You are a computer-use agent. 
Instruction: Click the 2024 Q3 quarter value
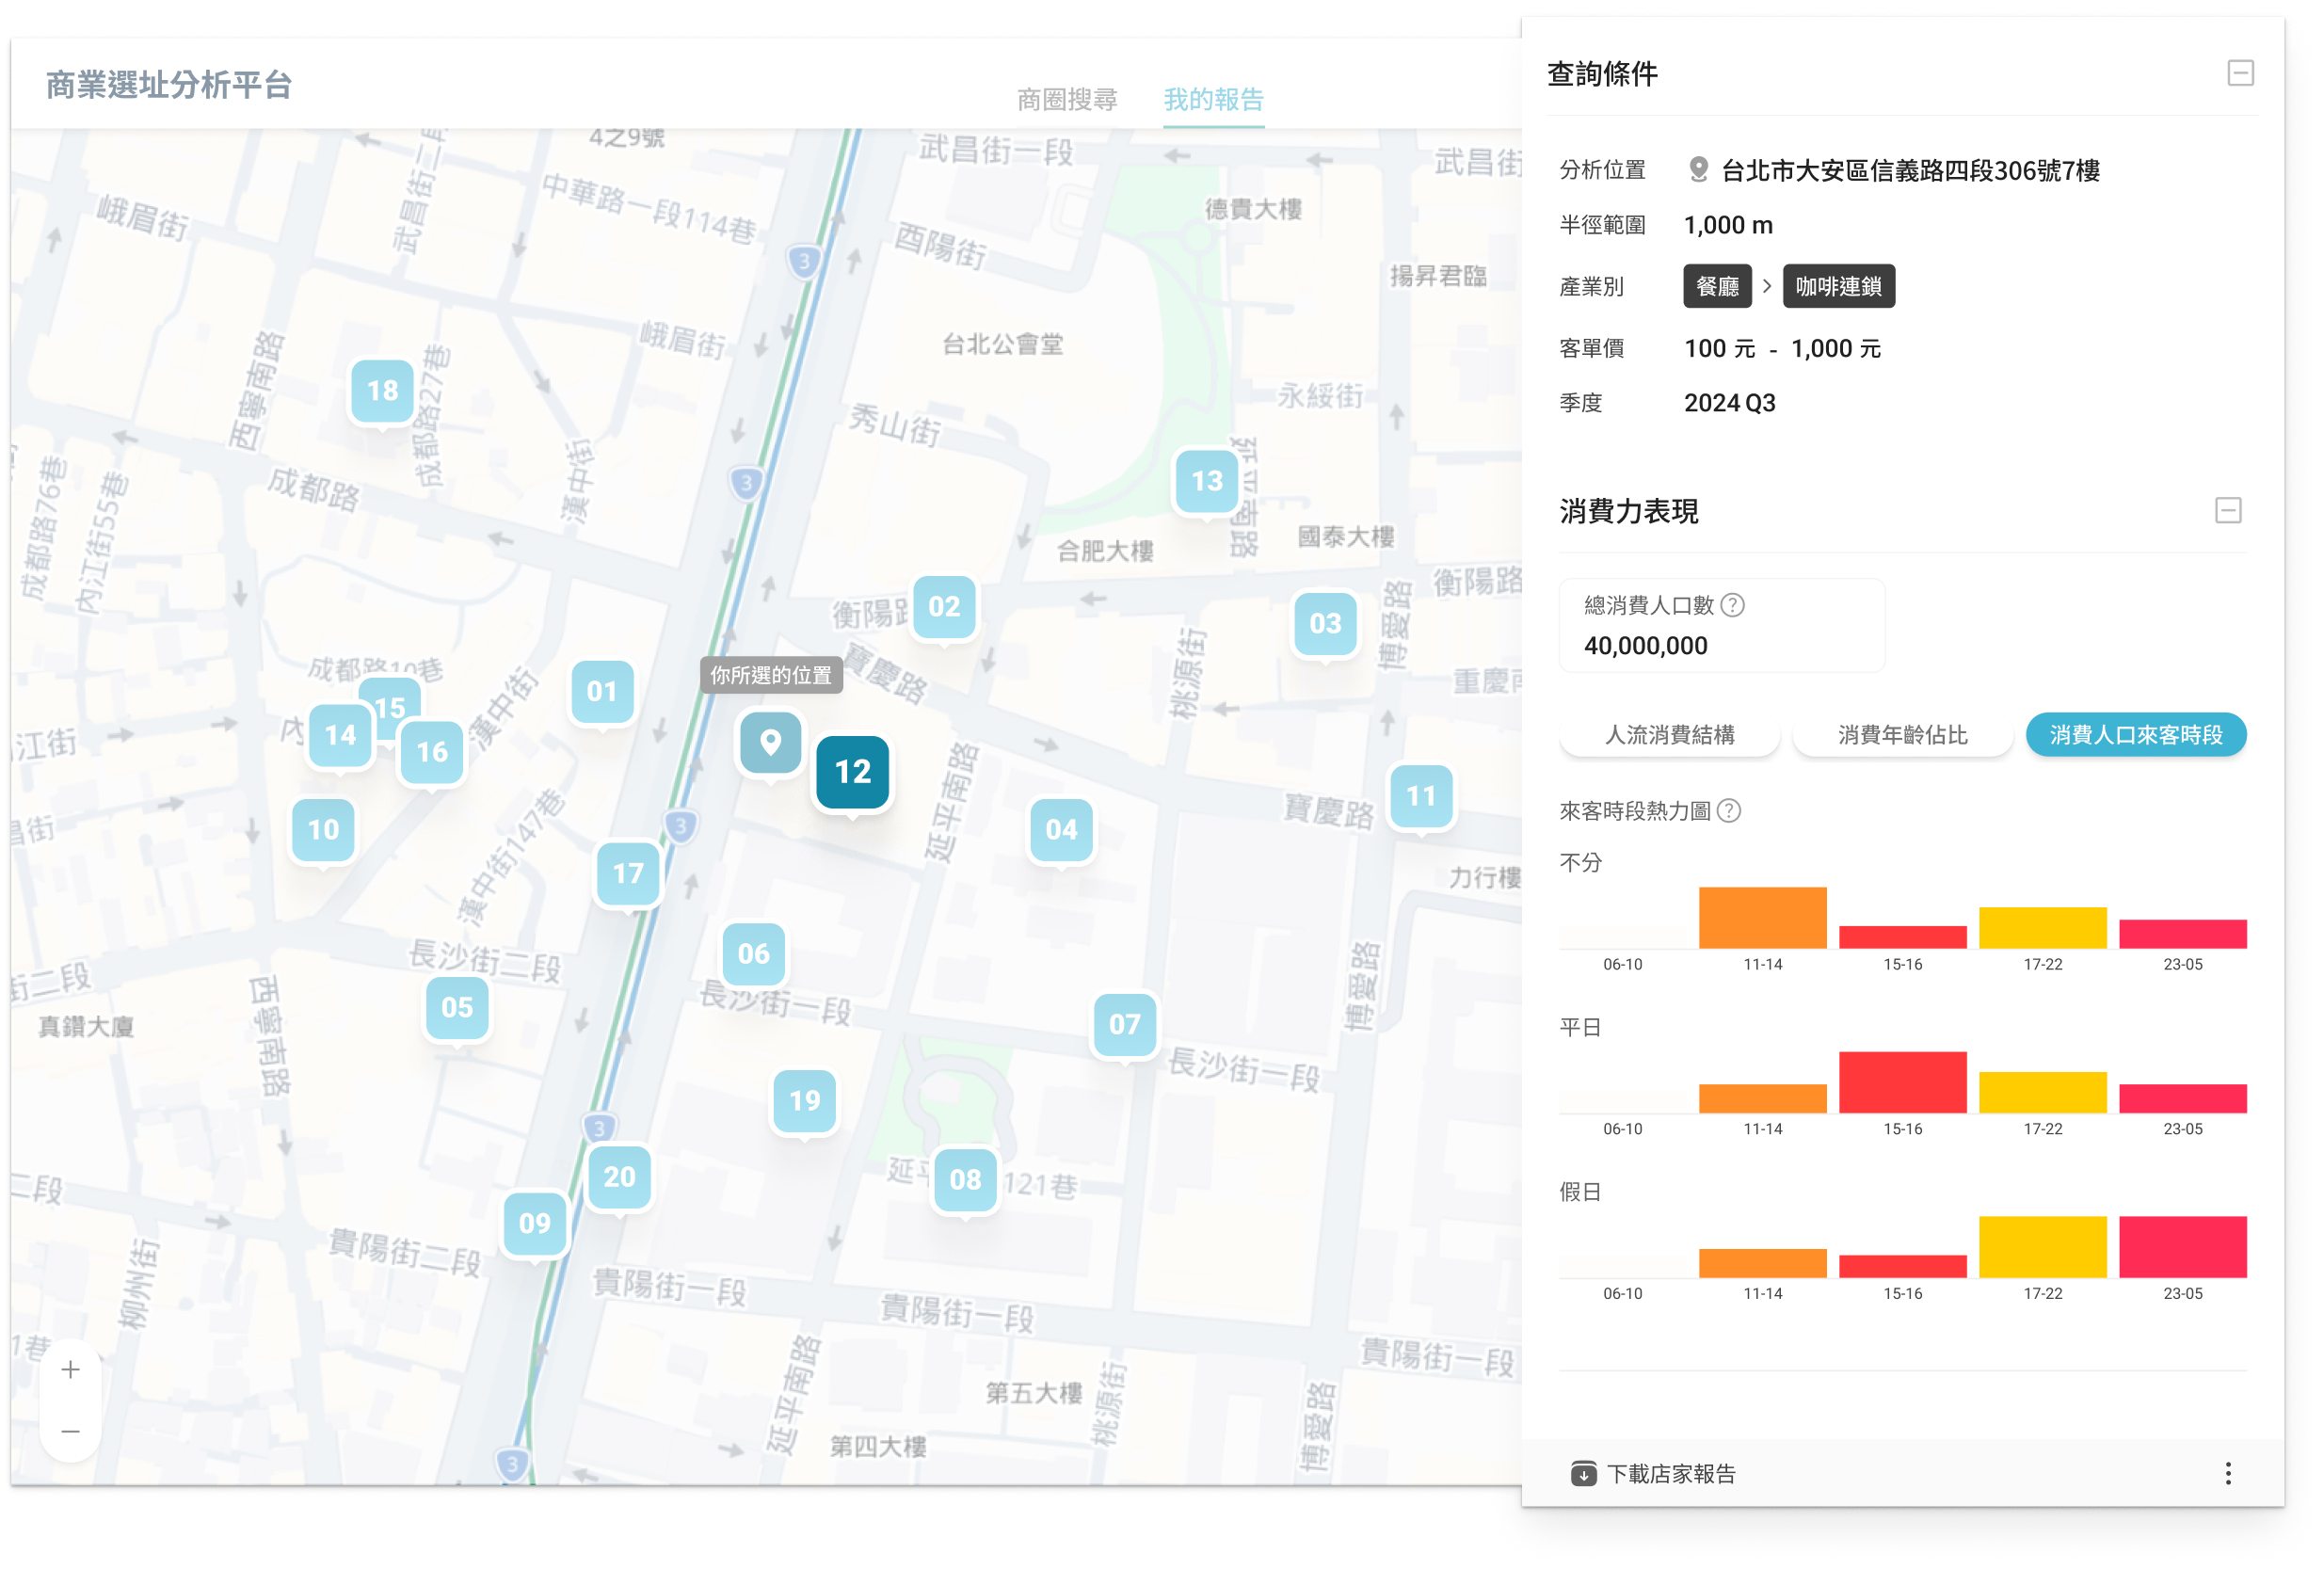[x=1729, y=403]
